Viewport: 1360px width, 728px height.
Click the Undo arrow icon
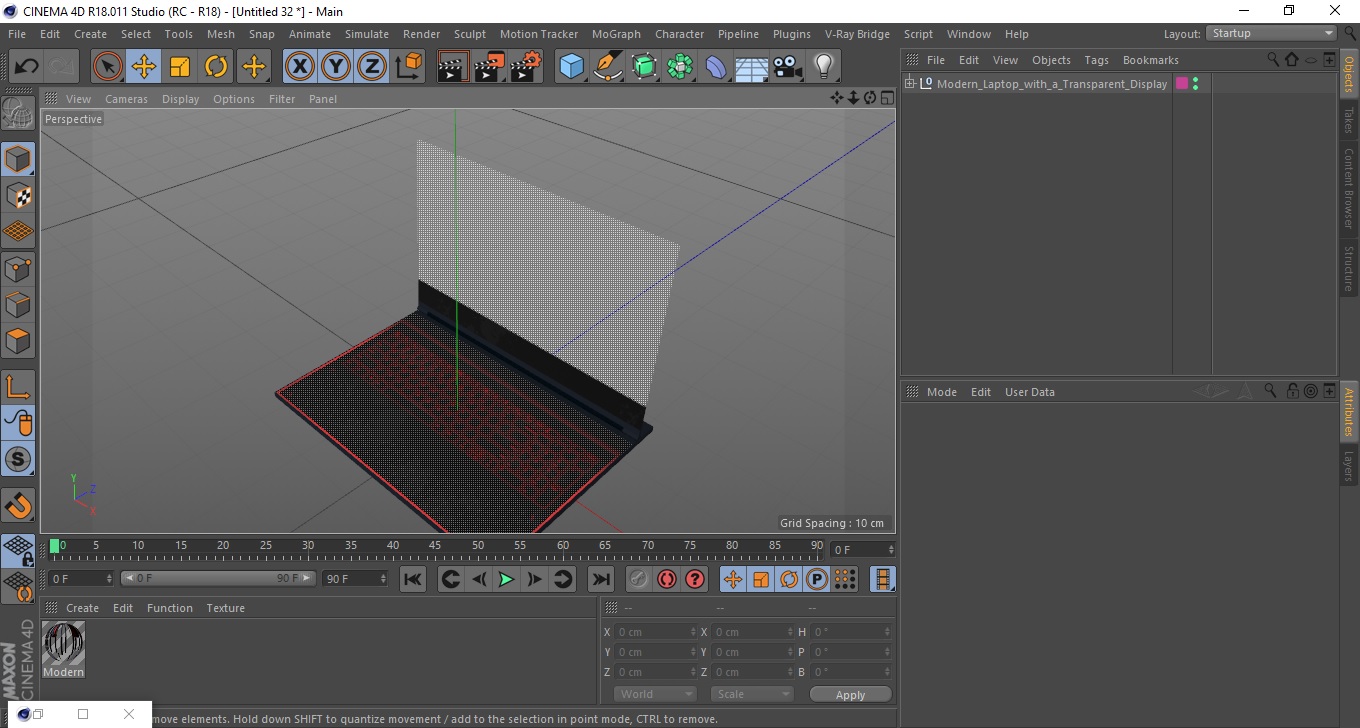tap(26, 67)
